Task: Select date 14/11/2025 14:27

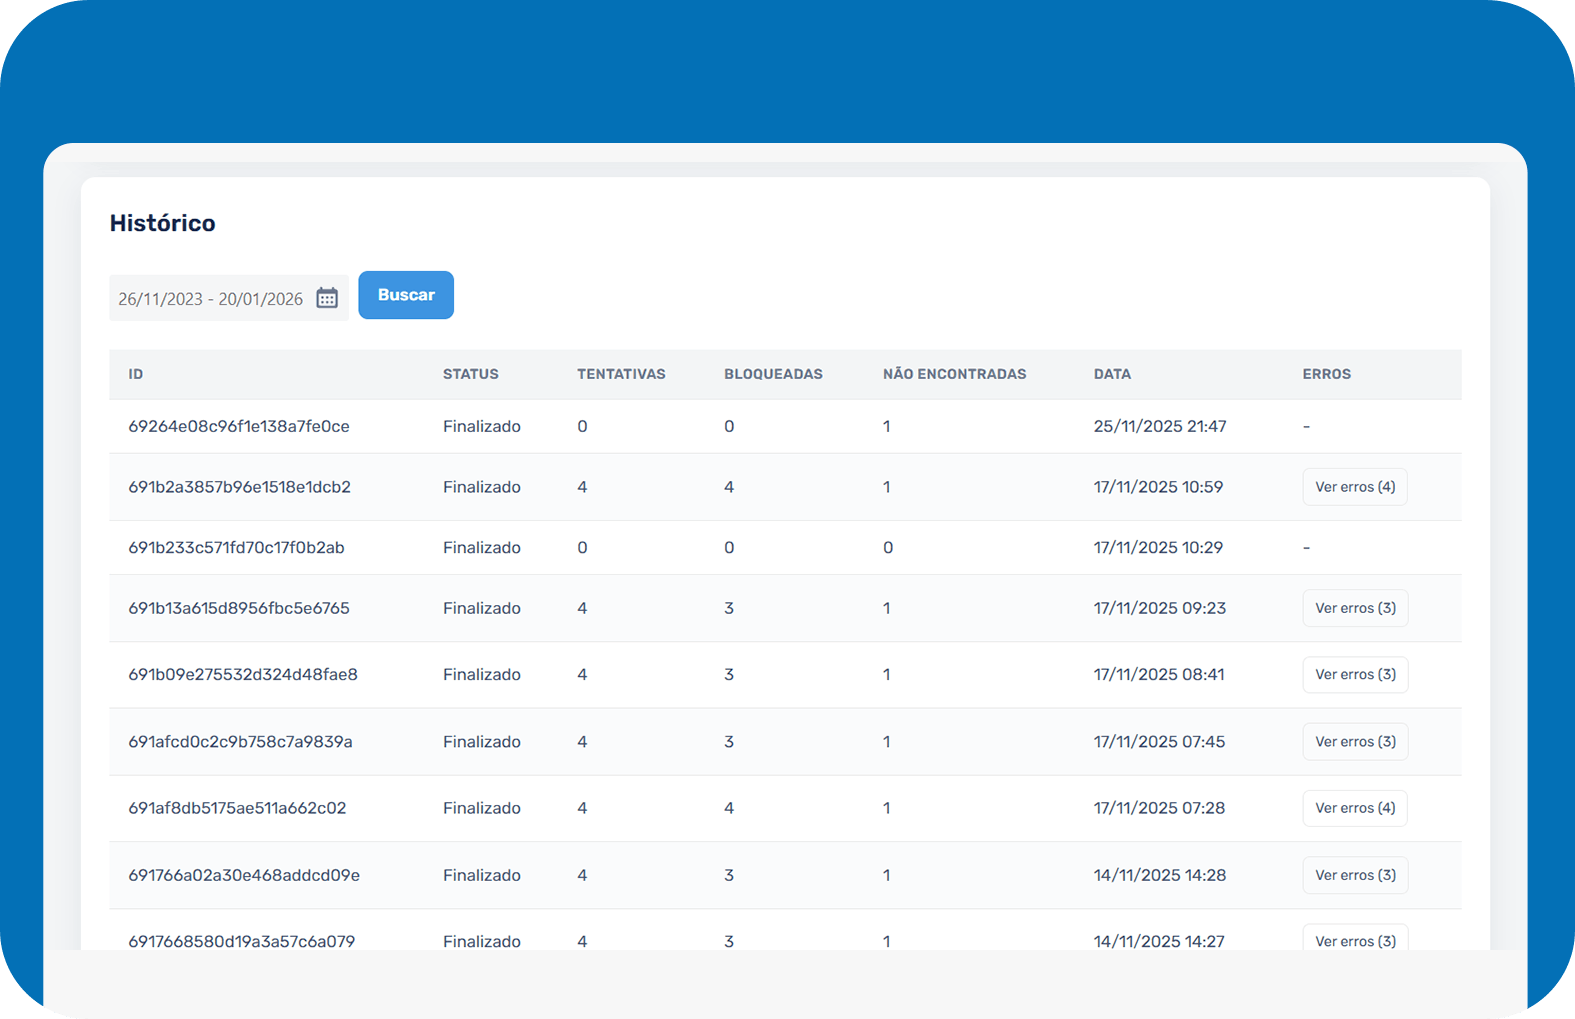Action: 1159,941
